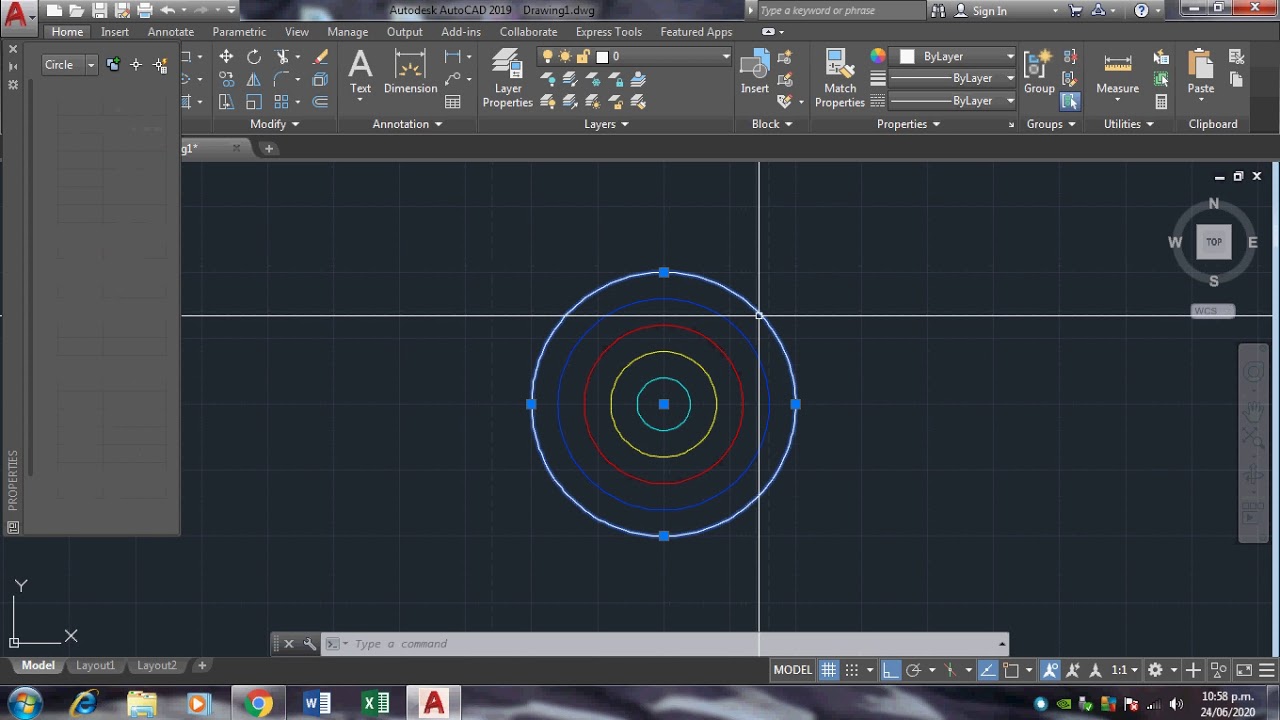This screenshot has height=720, width=1280.
Task: Open the AutoCAD application menu button
Action: coord(17,14)
